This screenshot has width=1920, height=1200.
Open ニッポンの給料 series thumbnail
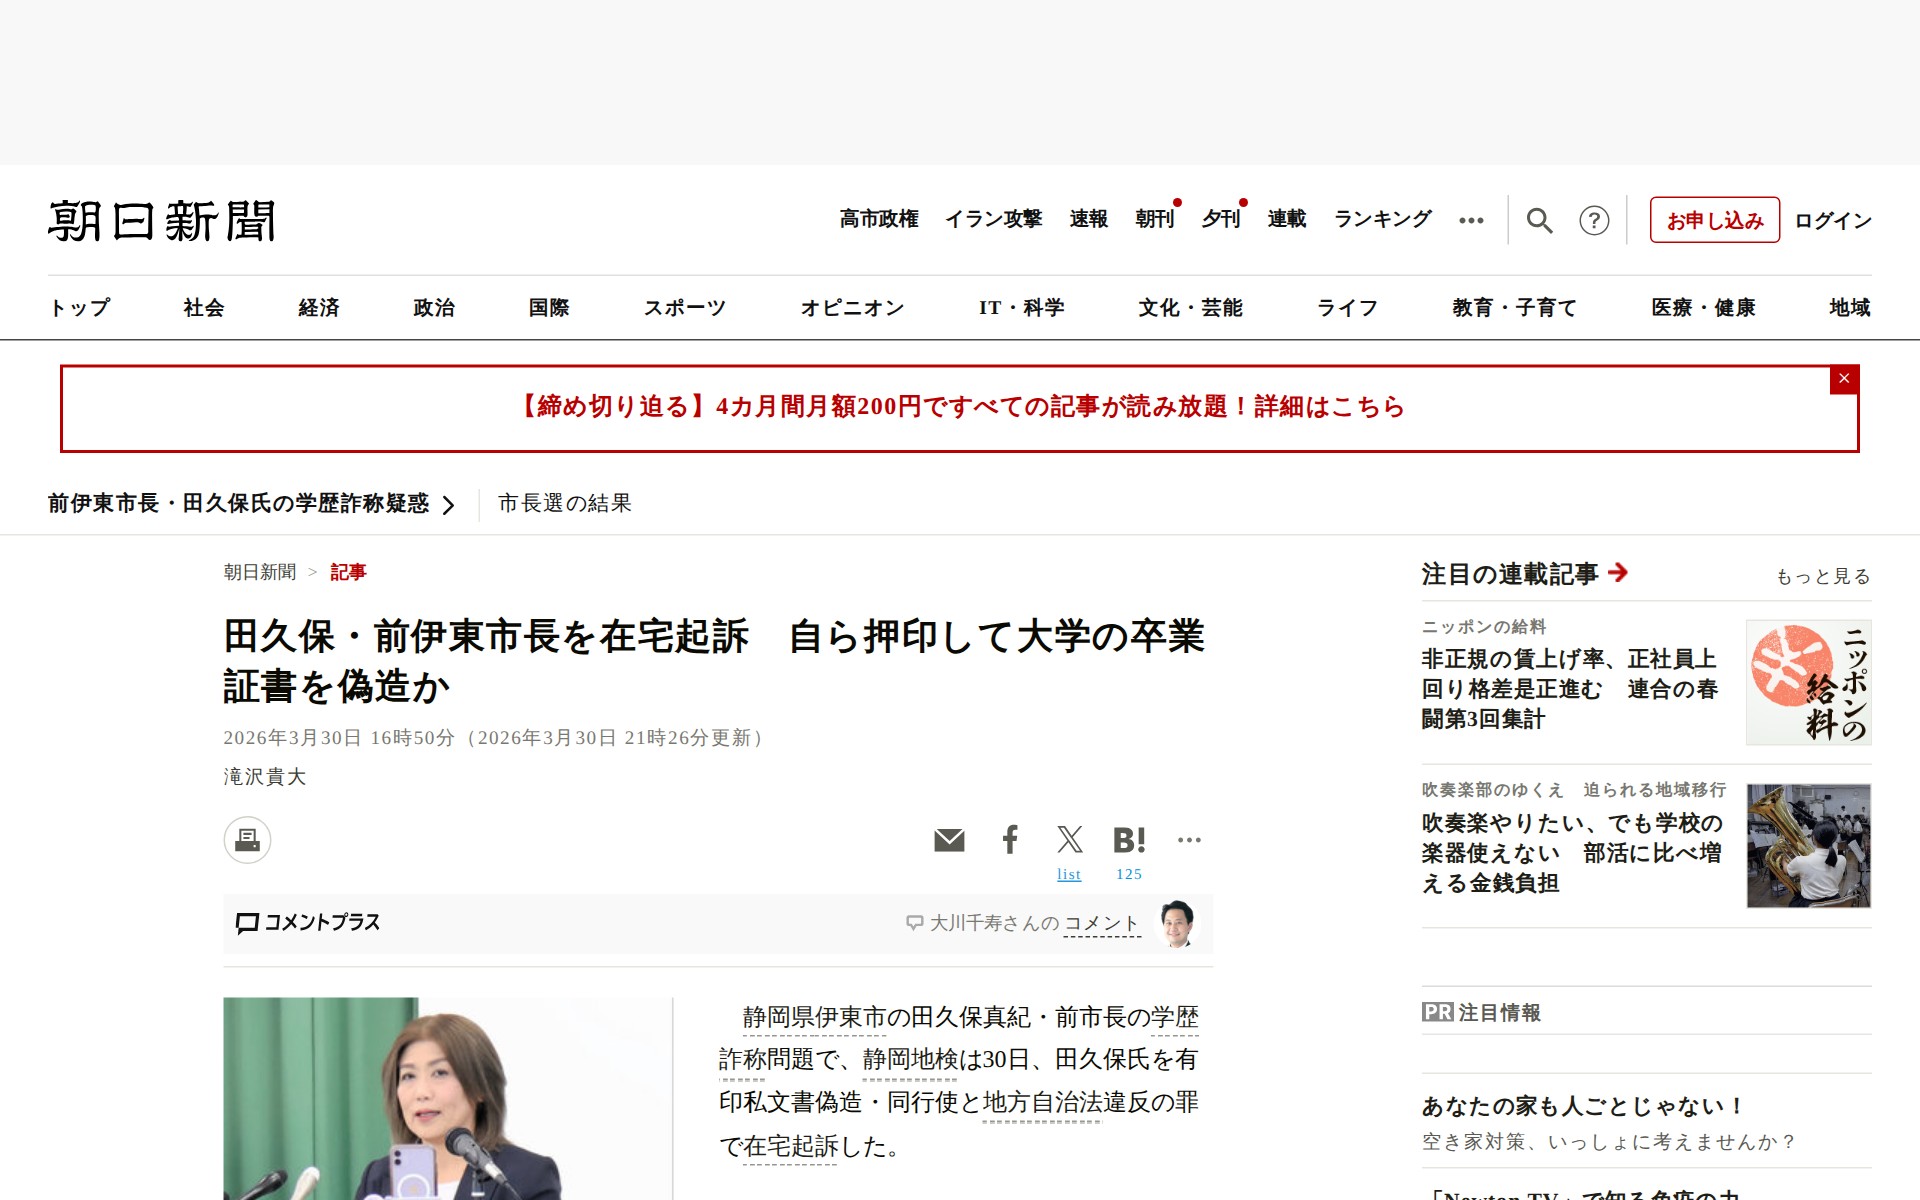[x=1808, y=682]
